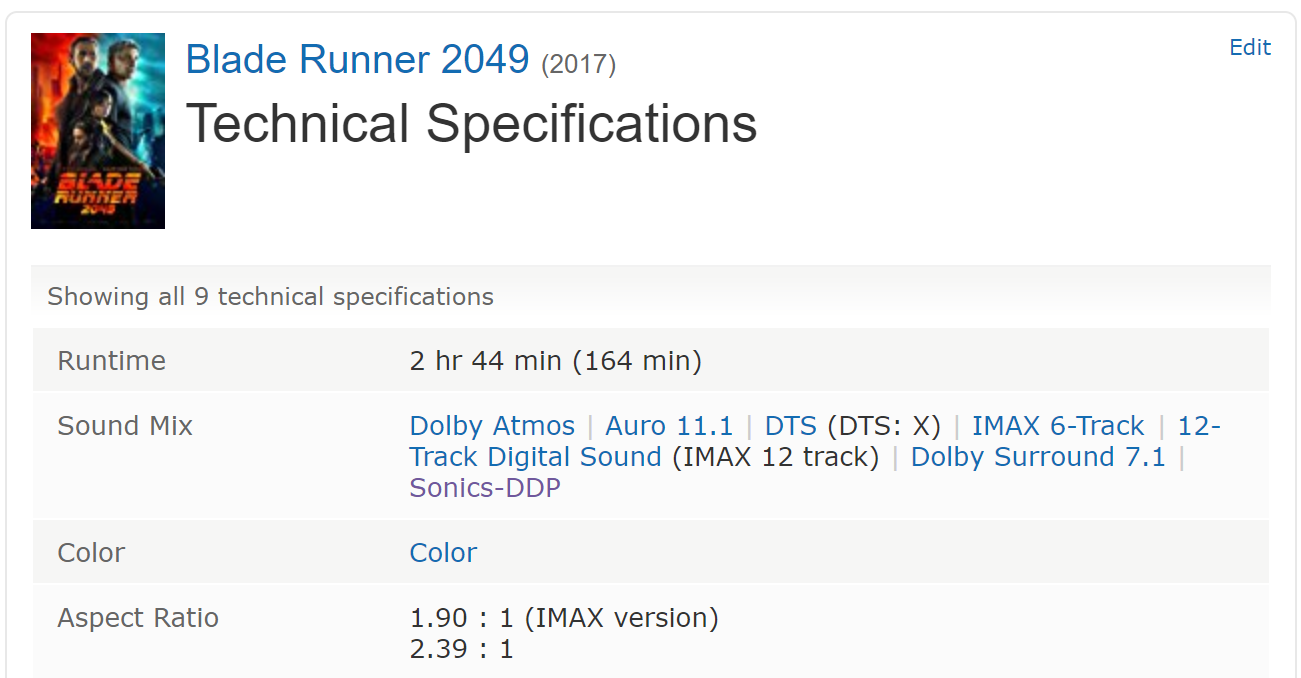Open the Sonics-DDP link
The width and height of the screenshot is (1301, 678).
485,488
